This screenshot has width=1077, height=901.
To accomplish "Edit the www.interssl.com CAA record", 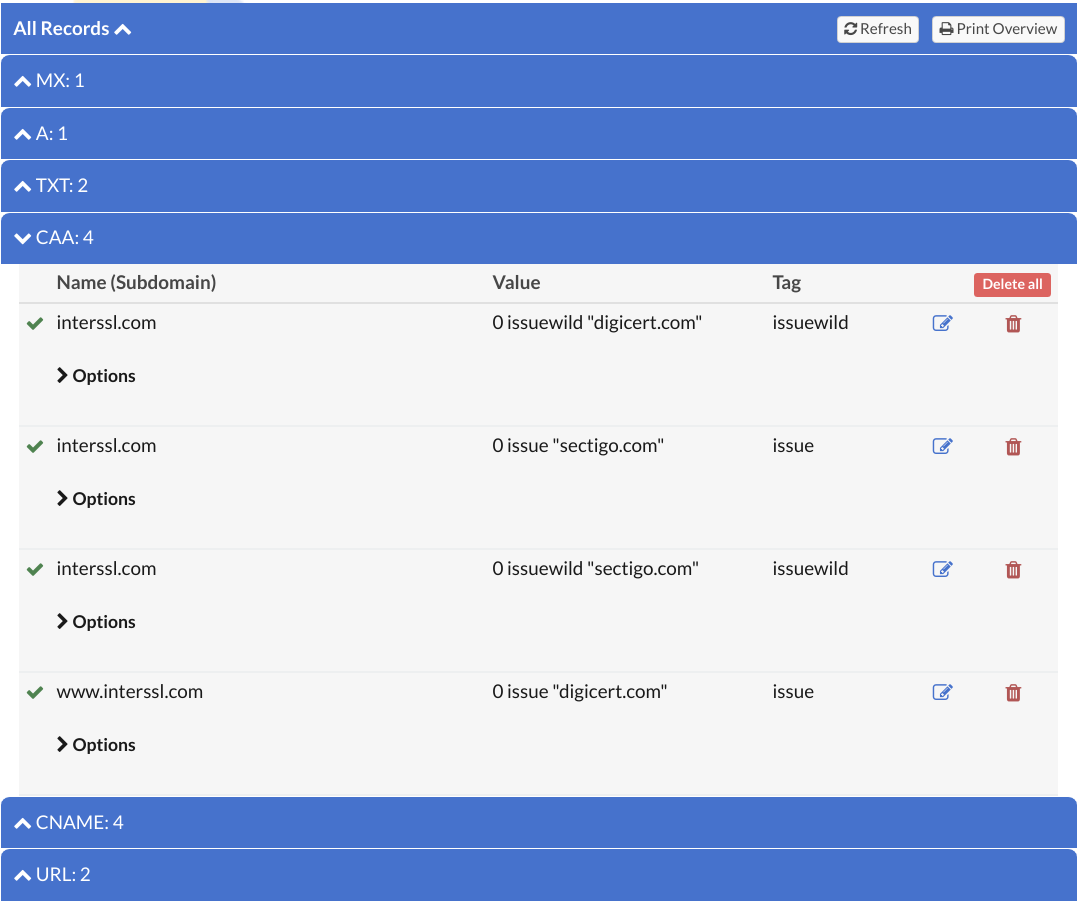I will [942, 692].
